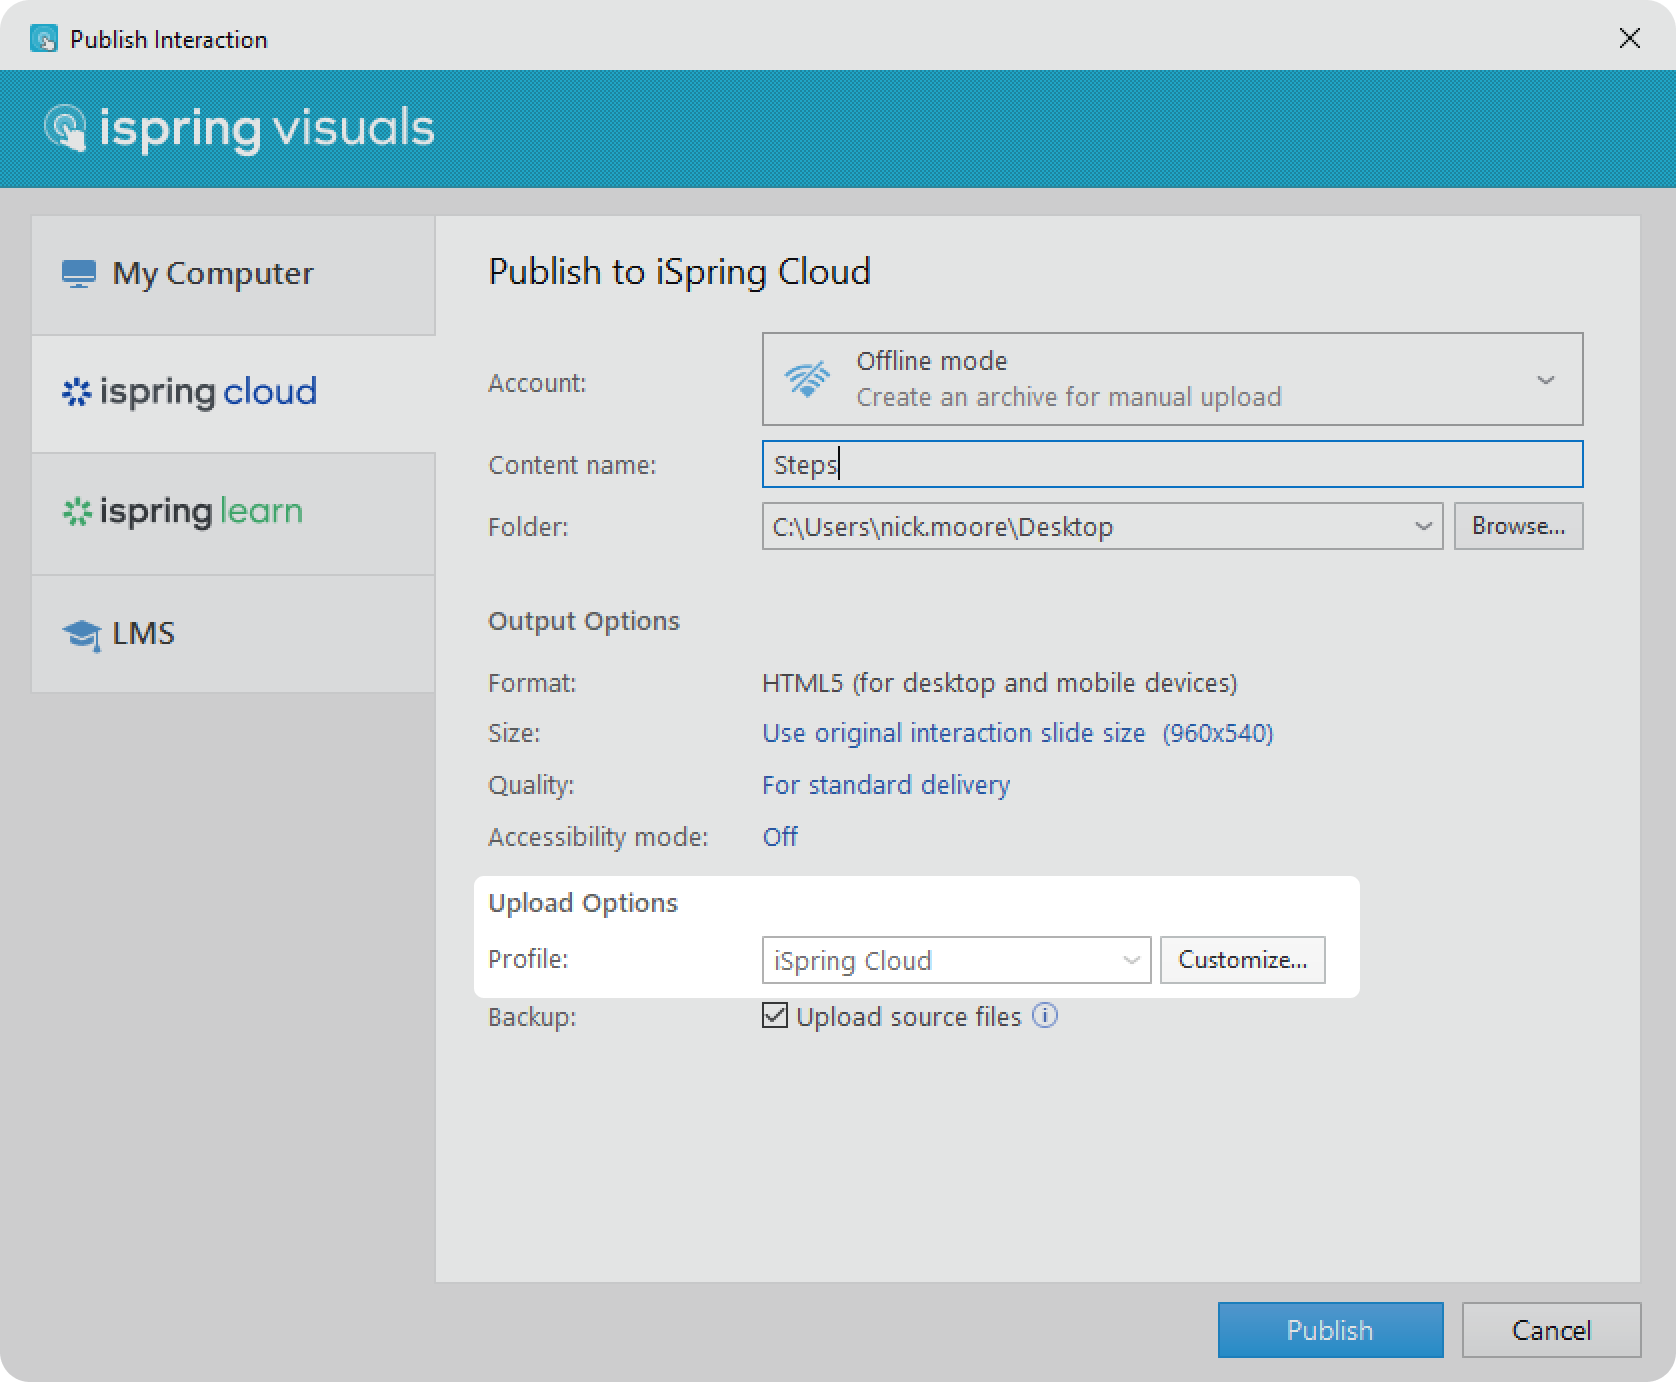Viewport: 1676px width, 1382px height.
Task: Click Accessibility mode Off link
Action: [780, 837]
